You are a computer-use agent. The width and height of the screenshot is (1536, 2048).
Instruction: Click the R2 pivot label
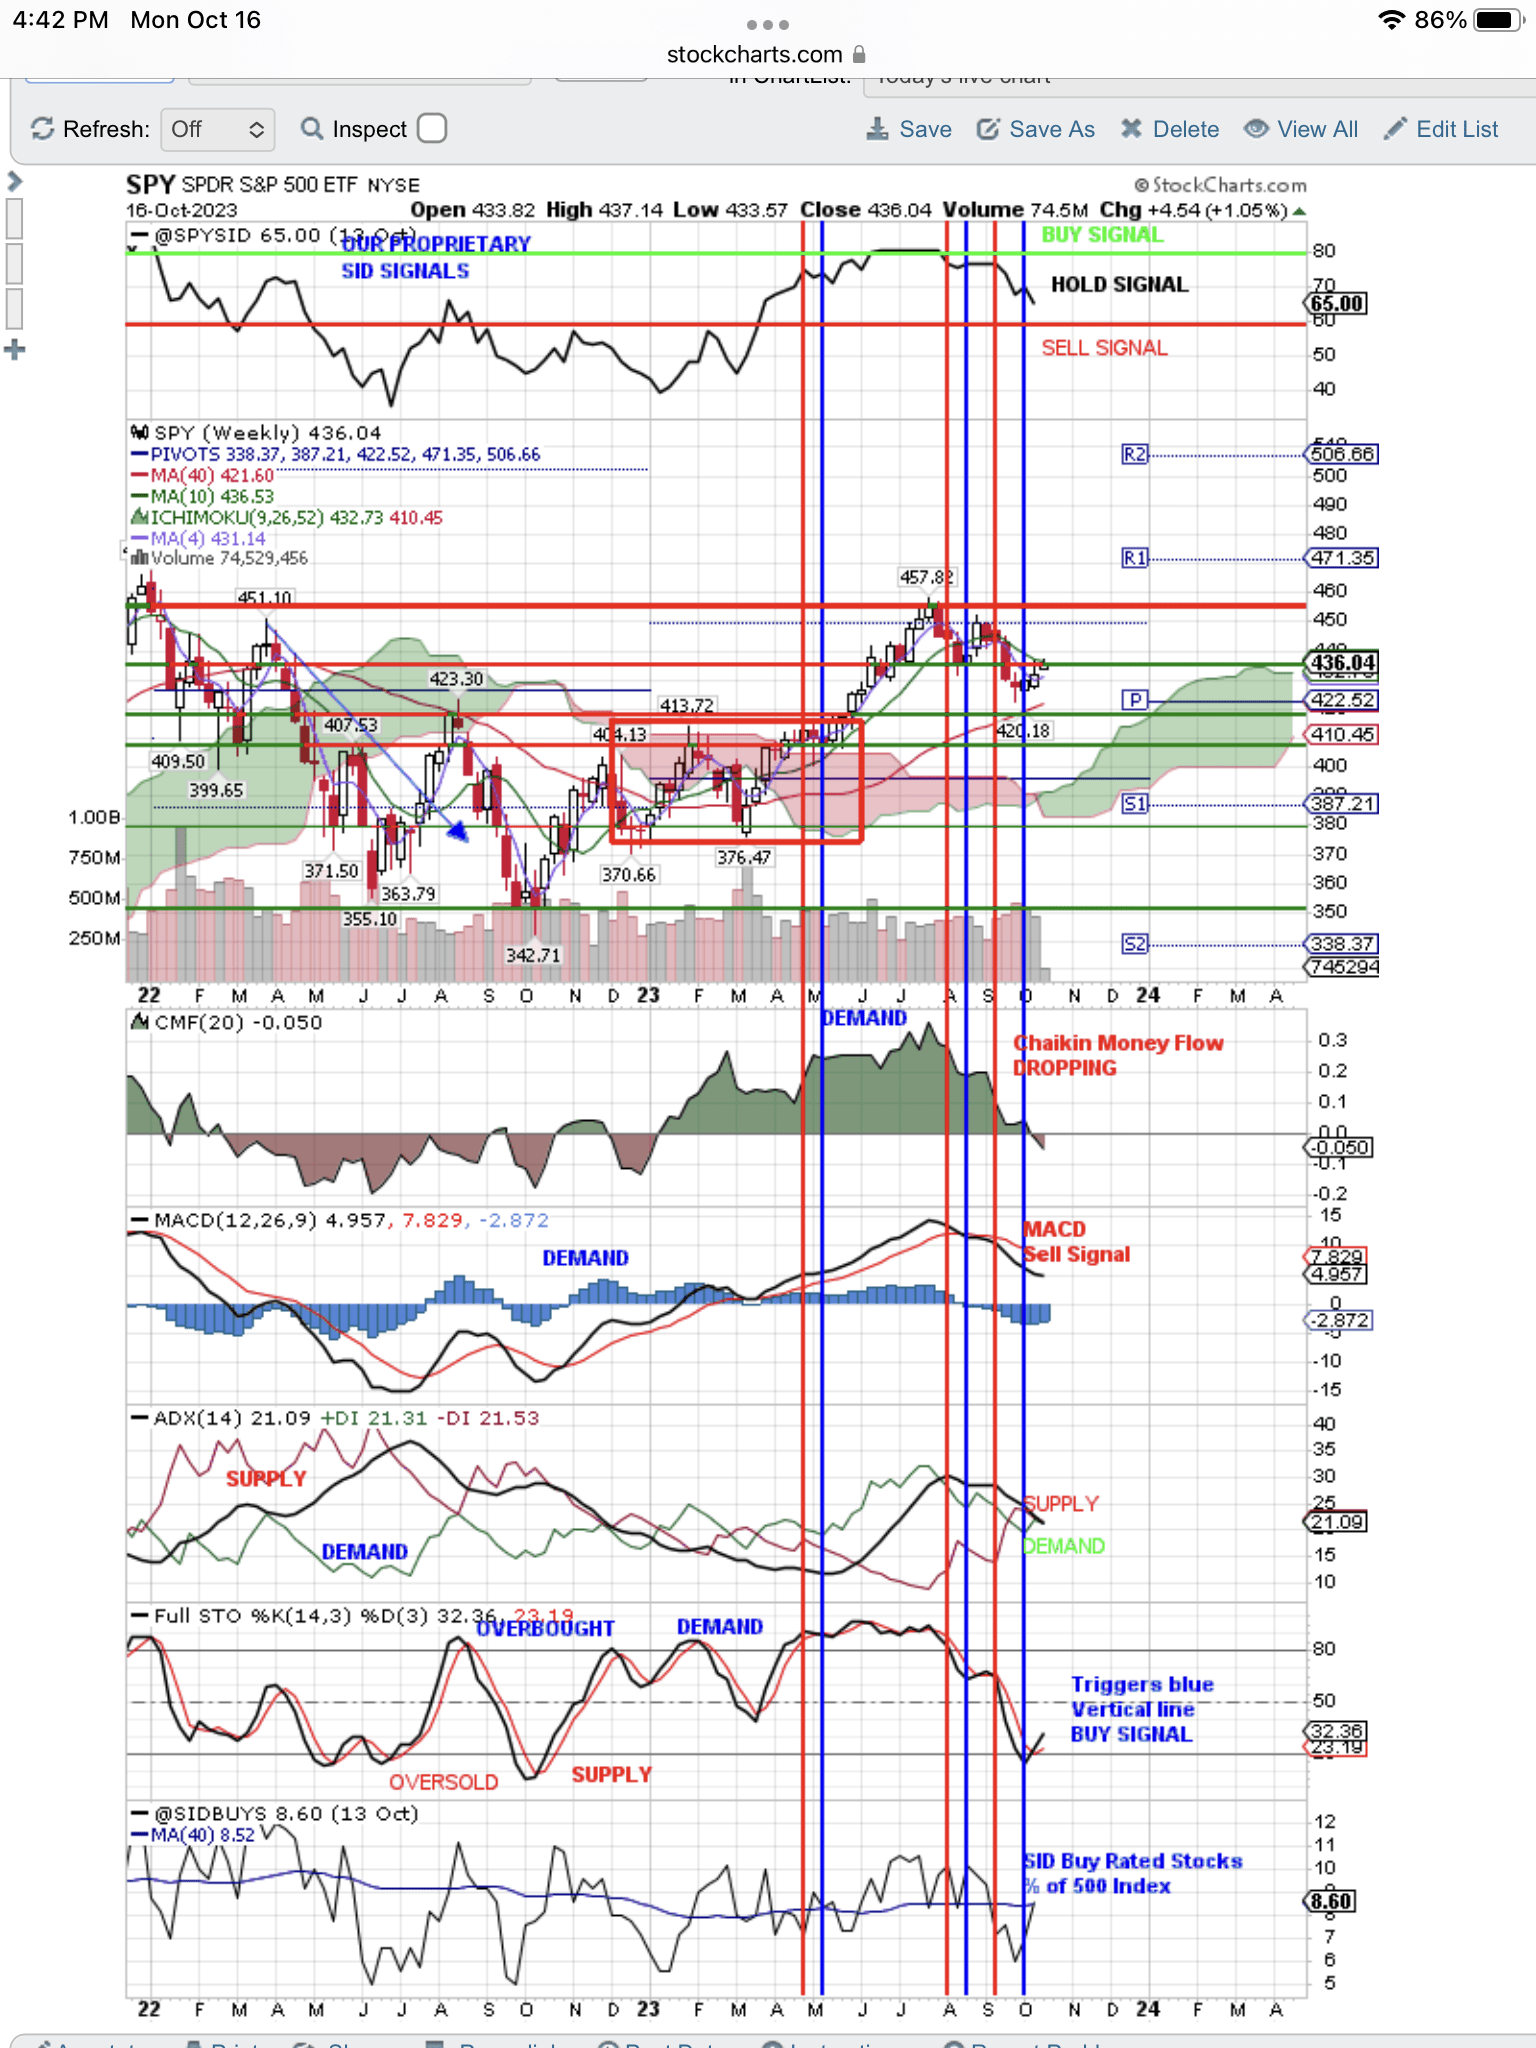tap(1134, 454)
